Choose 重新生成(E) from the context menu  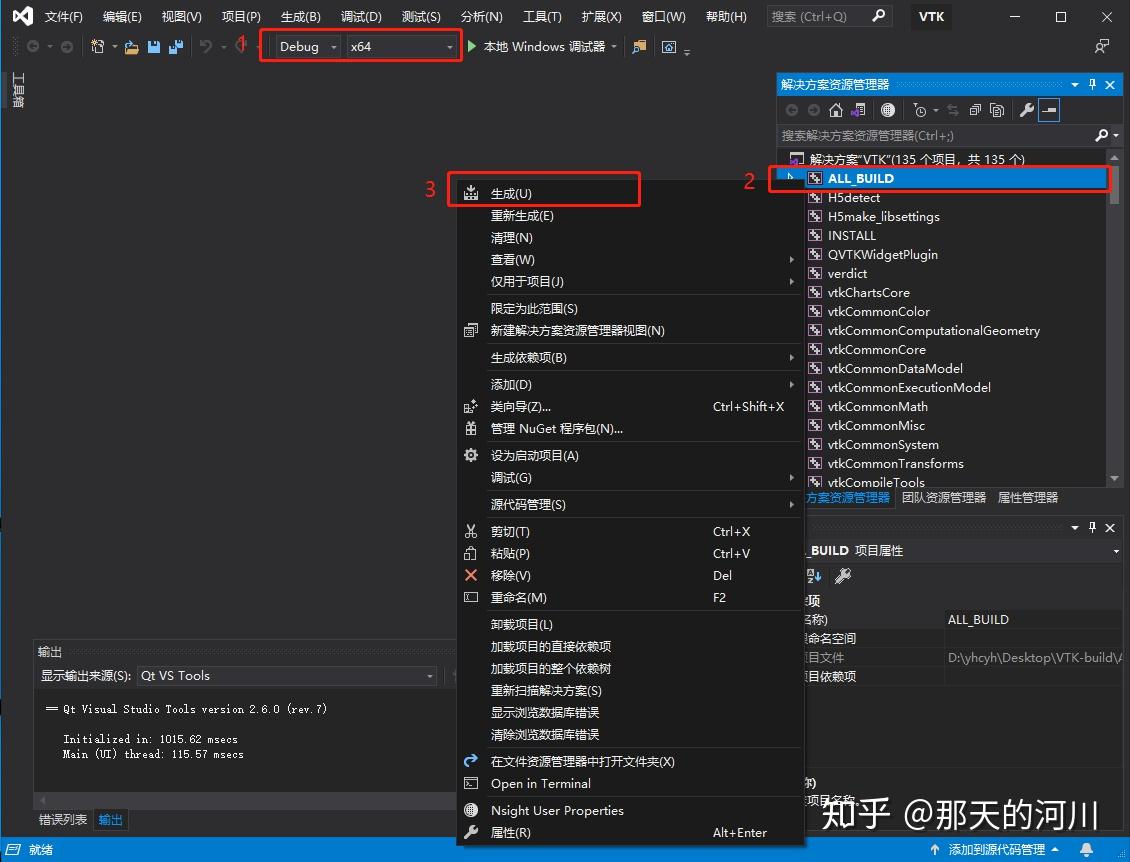[520, 215]
